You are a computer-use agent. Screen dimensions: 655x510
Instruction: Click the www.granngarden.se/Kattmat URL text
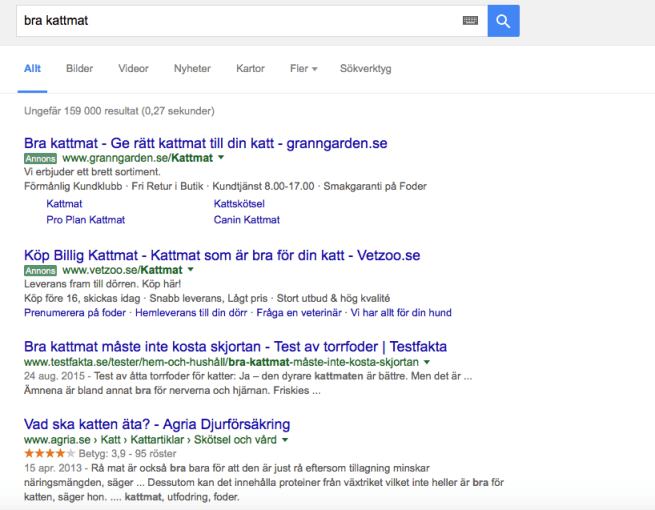coord(137,158)
